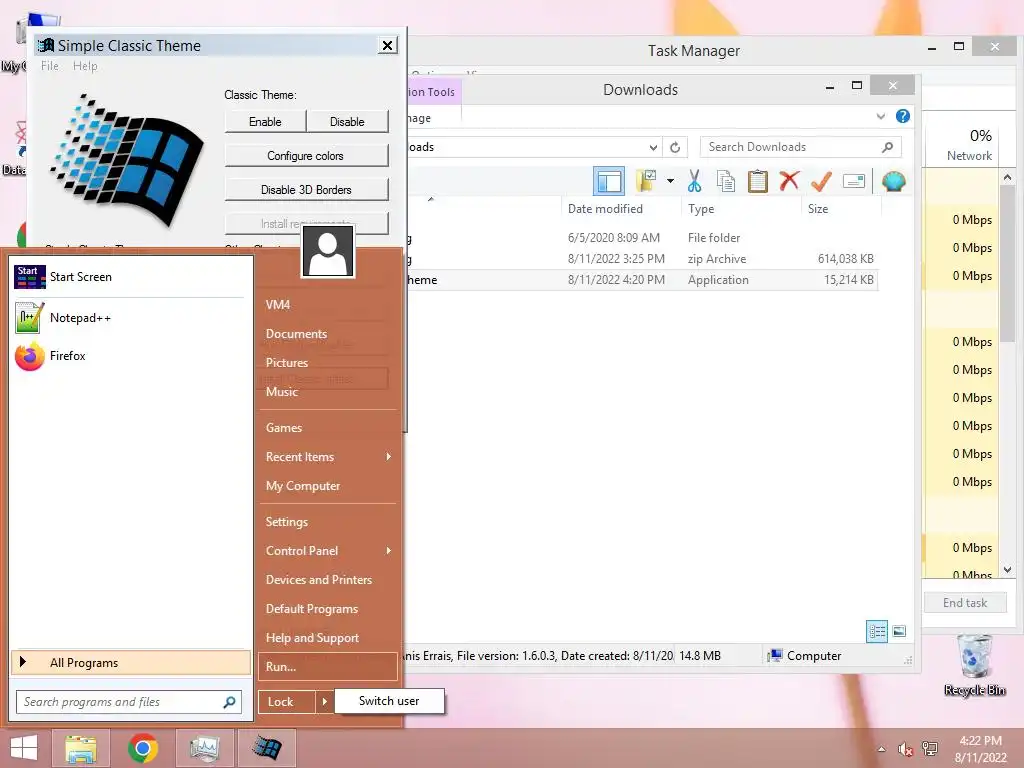1024x768 pixels.
Task: Open Google Chrome from the taskbar
Action: (x=142, y=748)
